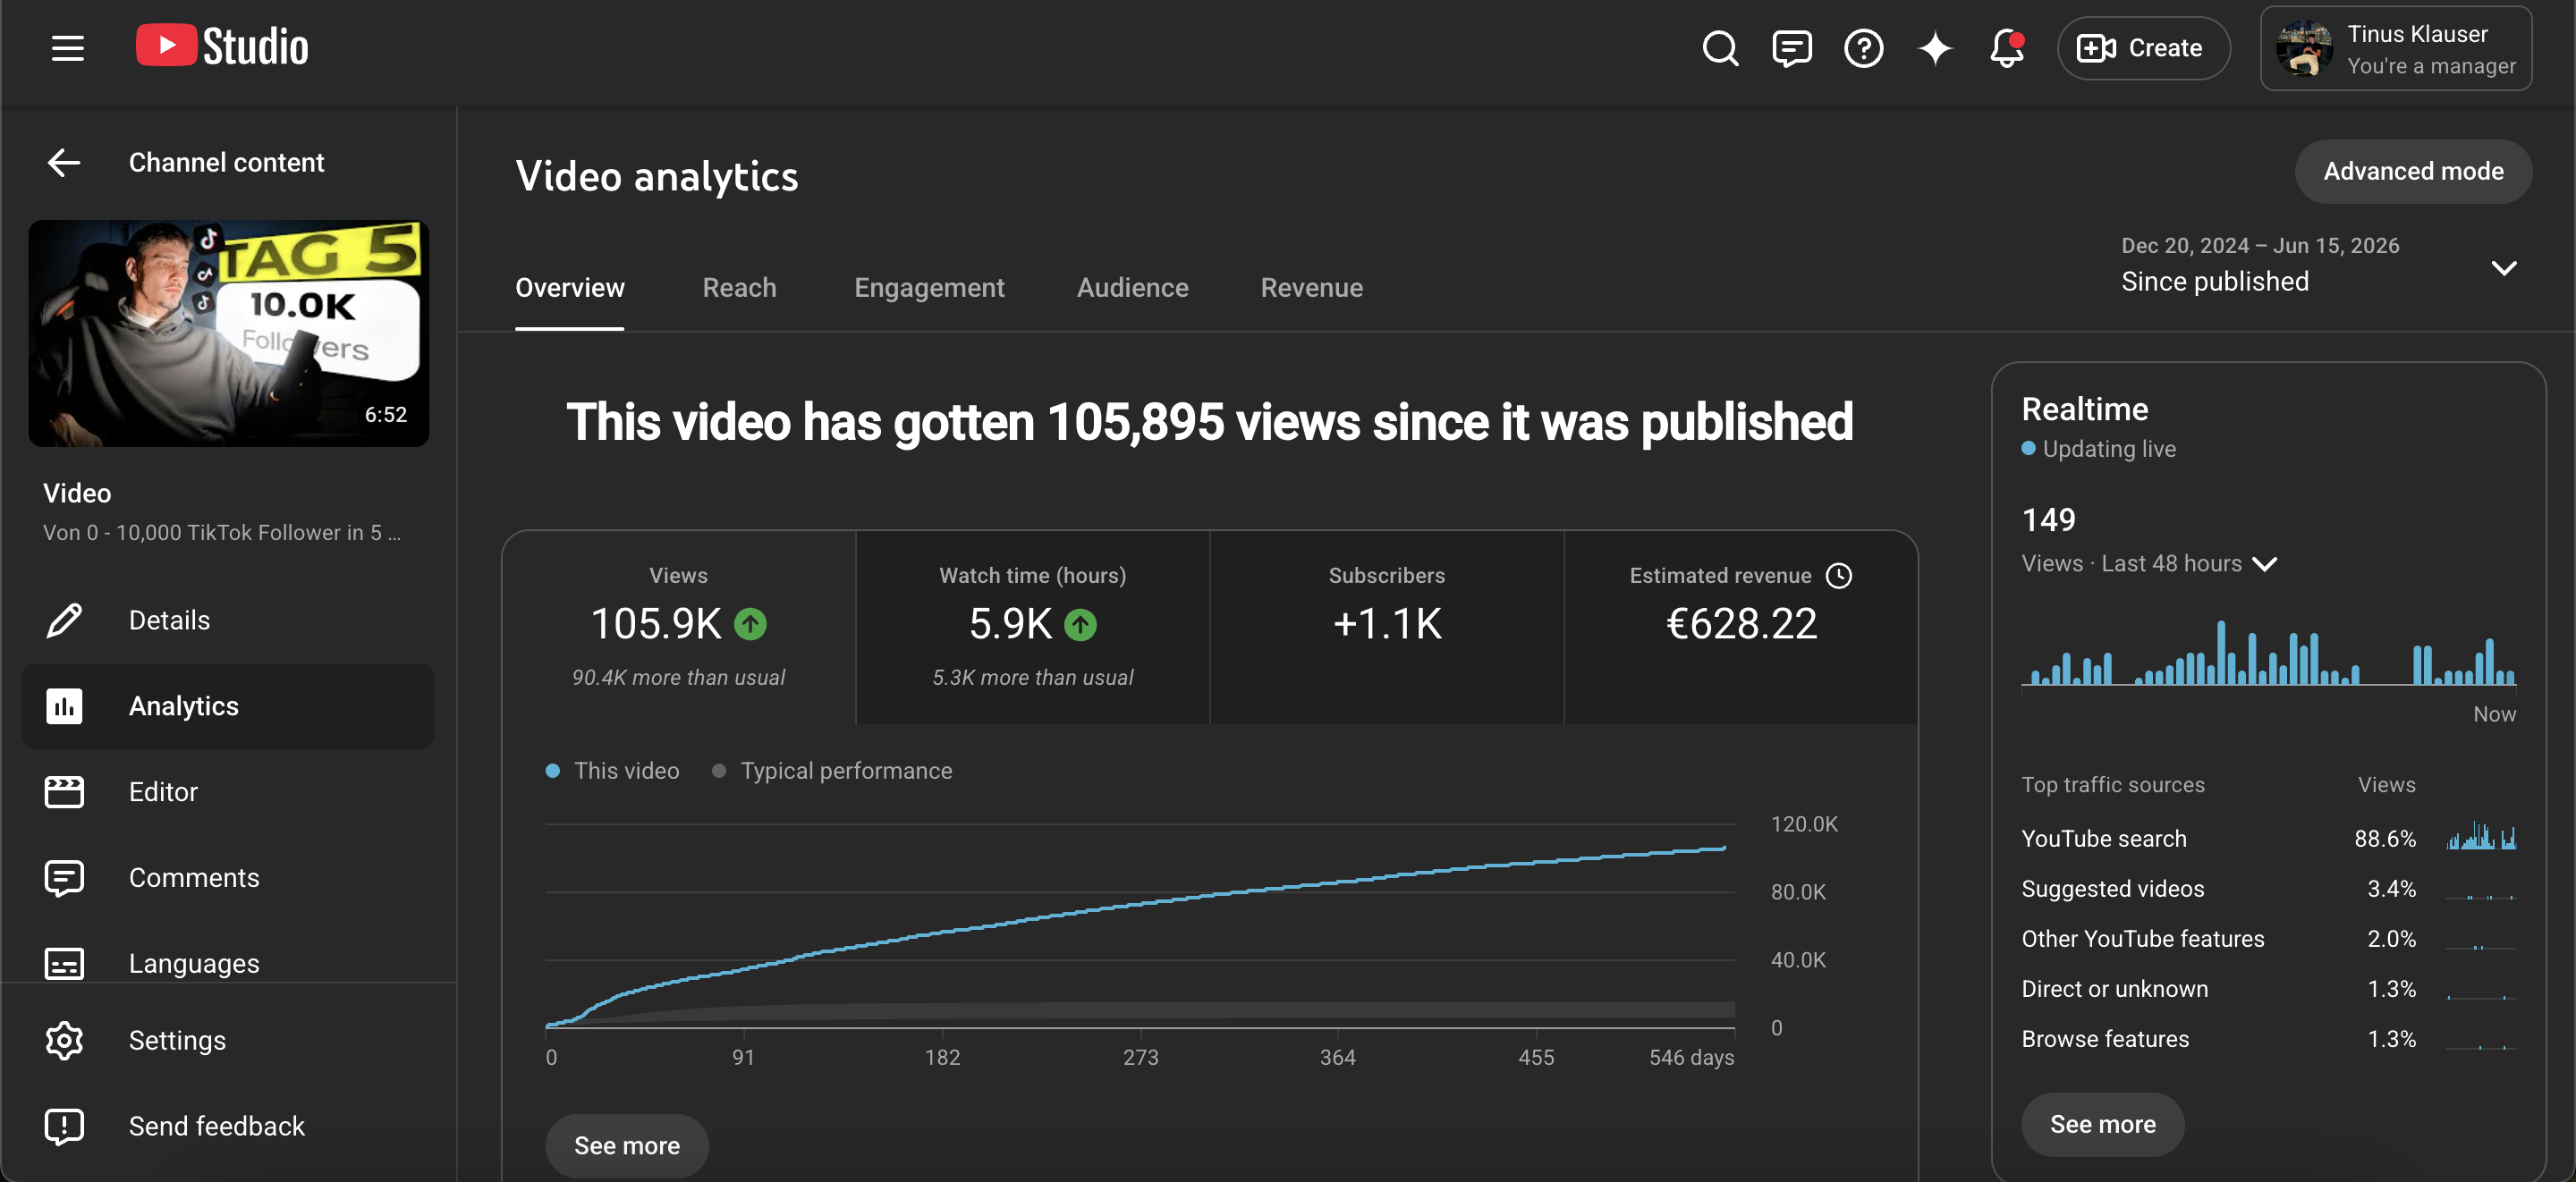The image size is (2576, 1182).
Task: Expand the Views Last 48 hours dropdown
Action: tap(2149, 563)
